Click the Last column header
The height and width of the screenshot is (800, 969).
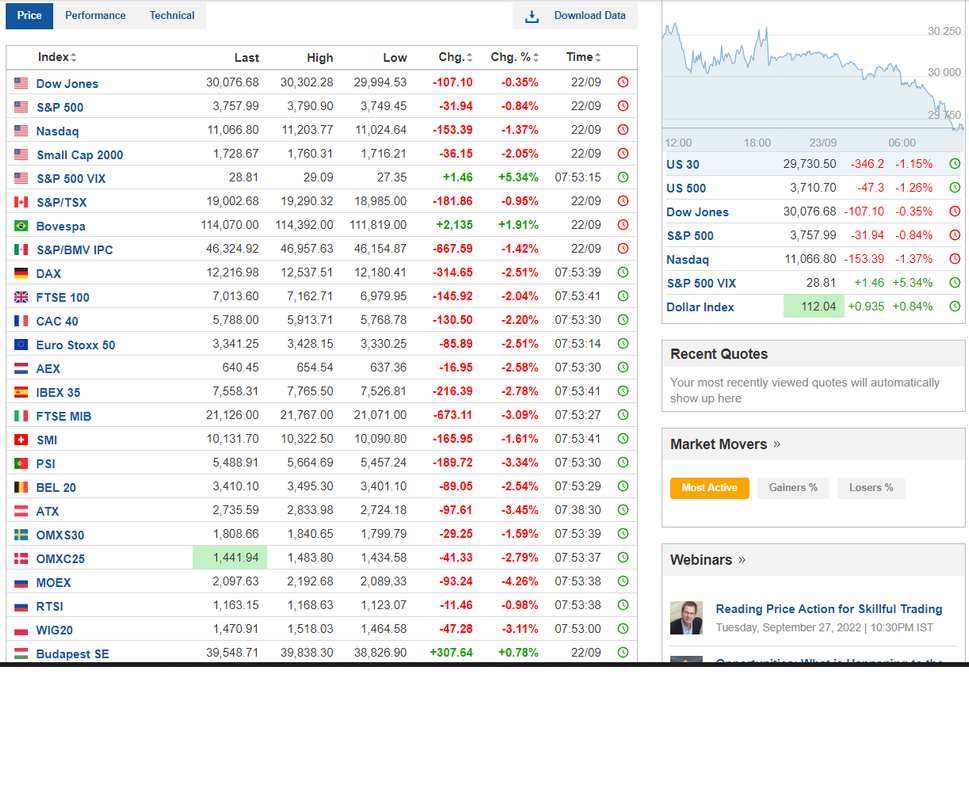247,57
